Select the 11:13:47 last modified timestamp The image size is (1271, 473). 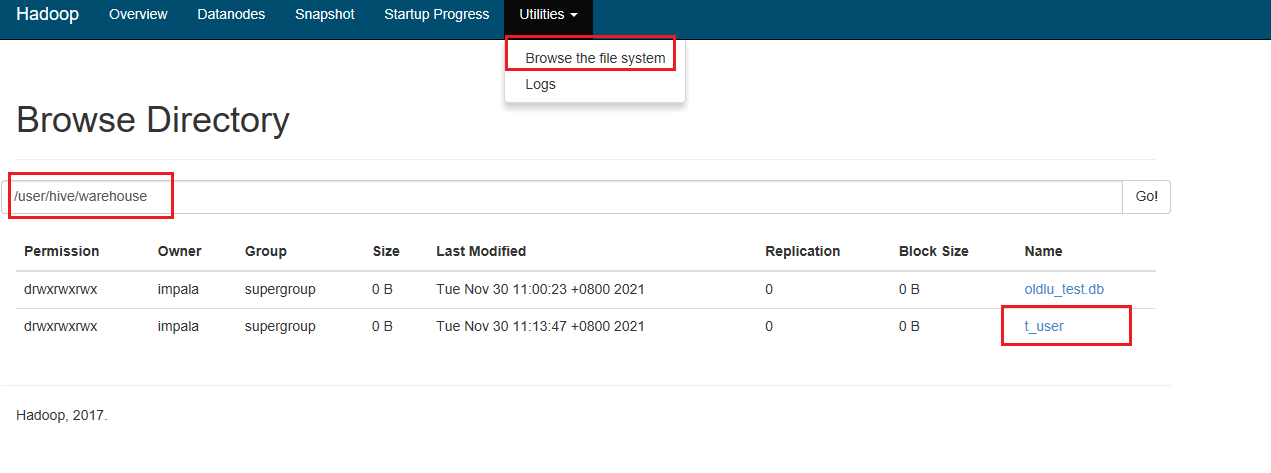pyautogui.click(x=540, y=326)
